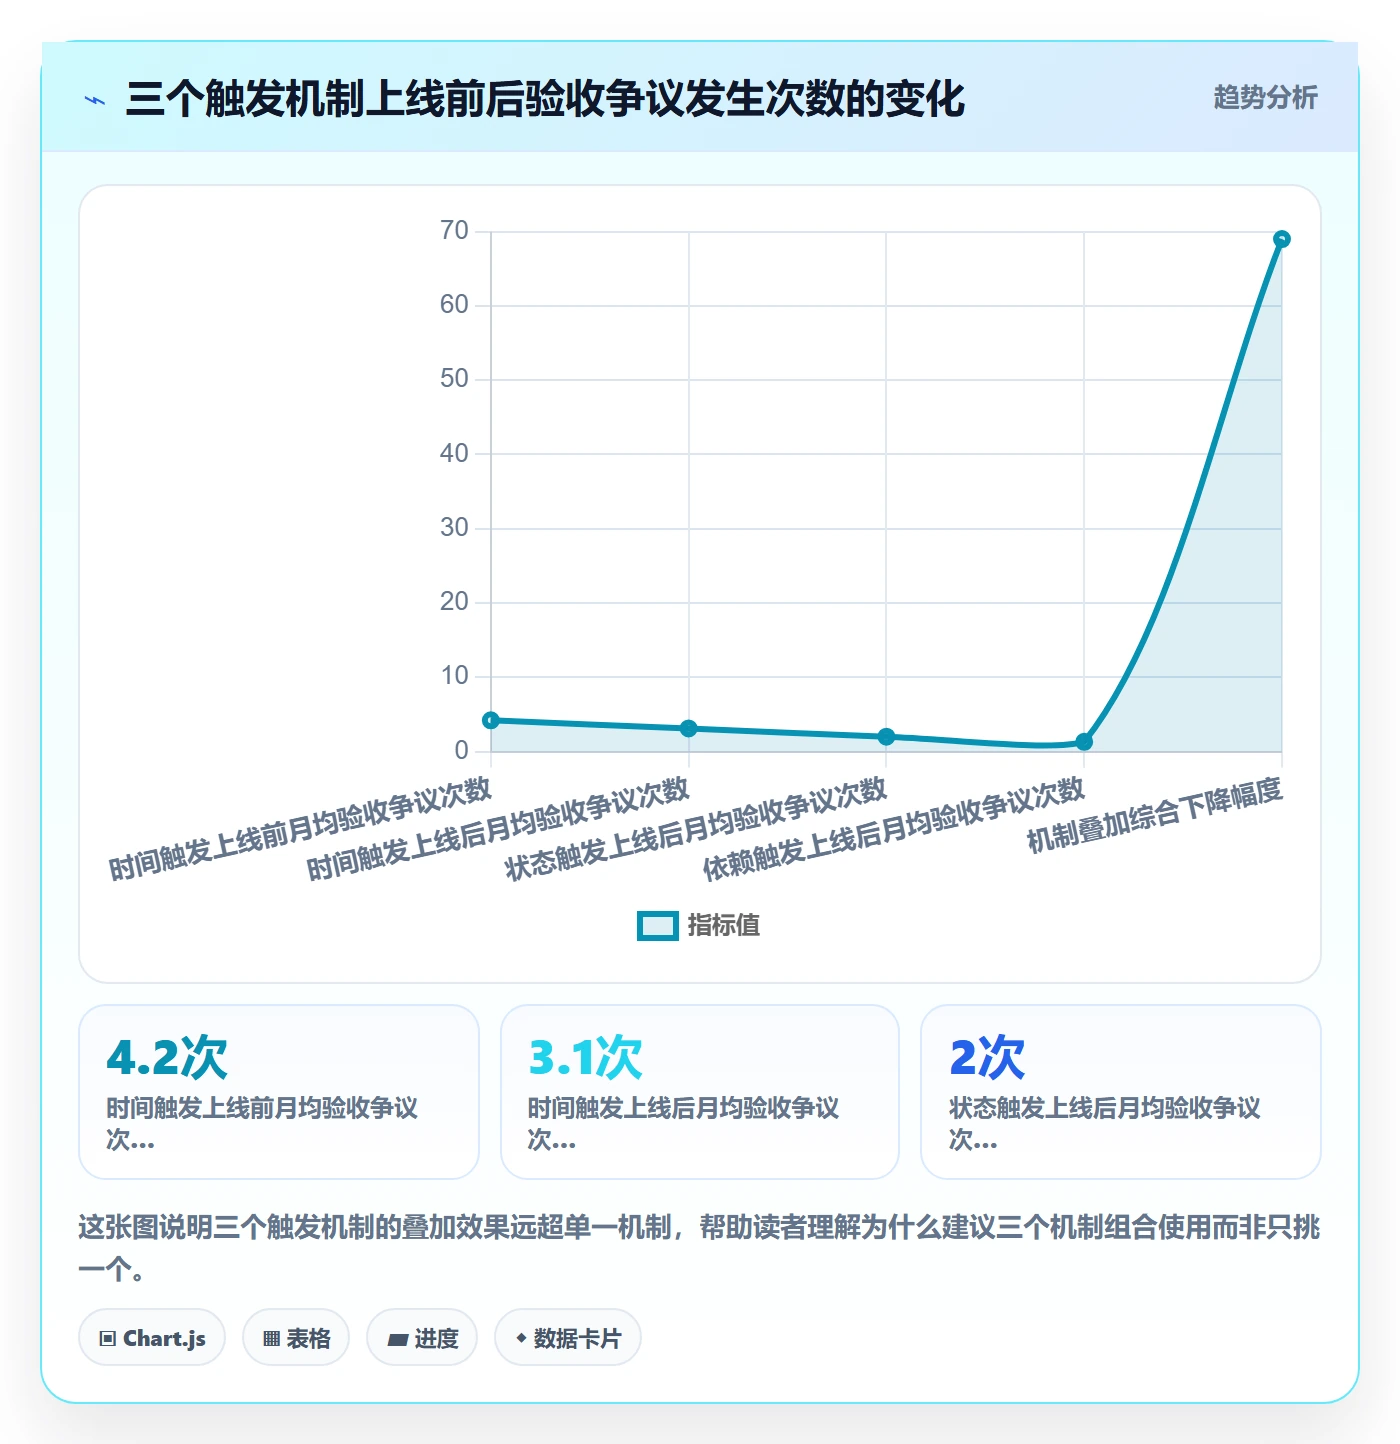The image size is (1400, 1444).
Task: Click the data point for 时间触发上线后月均验收争议次数
Action: pyautogui.click(x=689, y=728)
